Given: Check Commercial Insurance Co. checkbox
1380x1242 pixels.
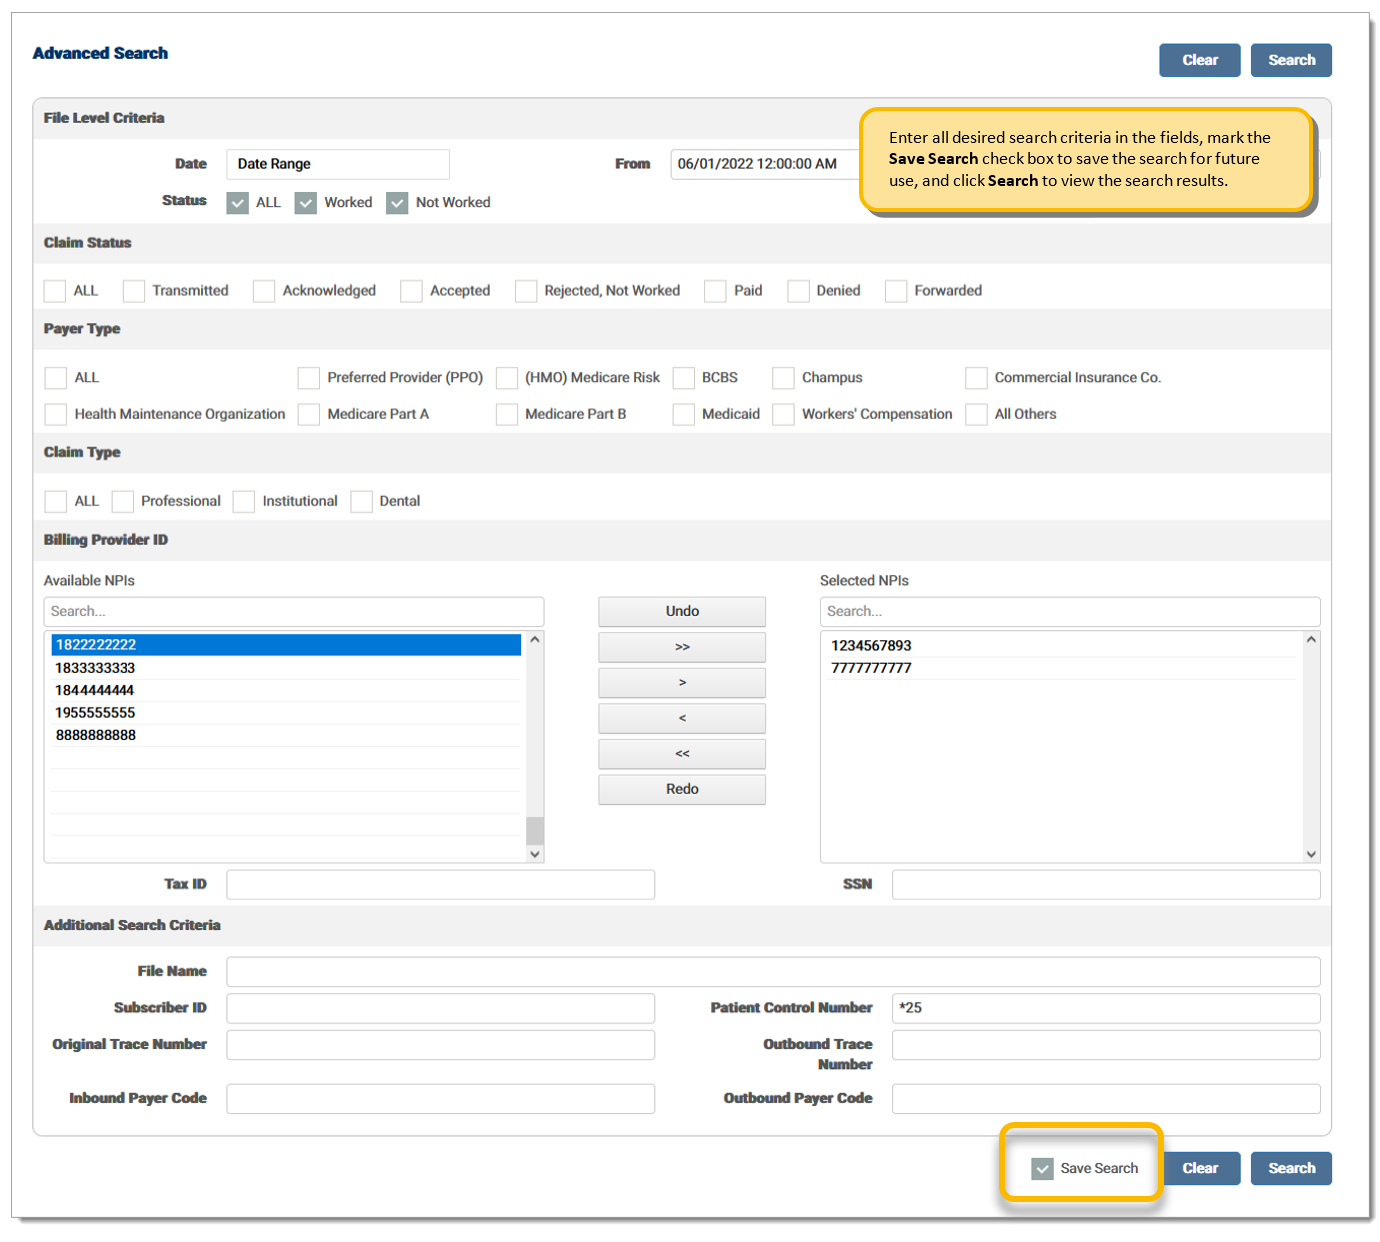Looking at the screenshot, I should point(976,378).
